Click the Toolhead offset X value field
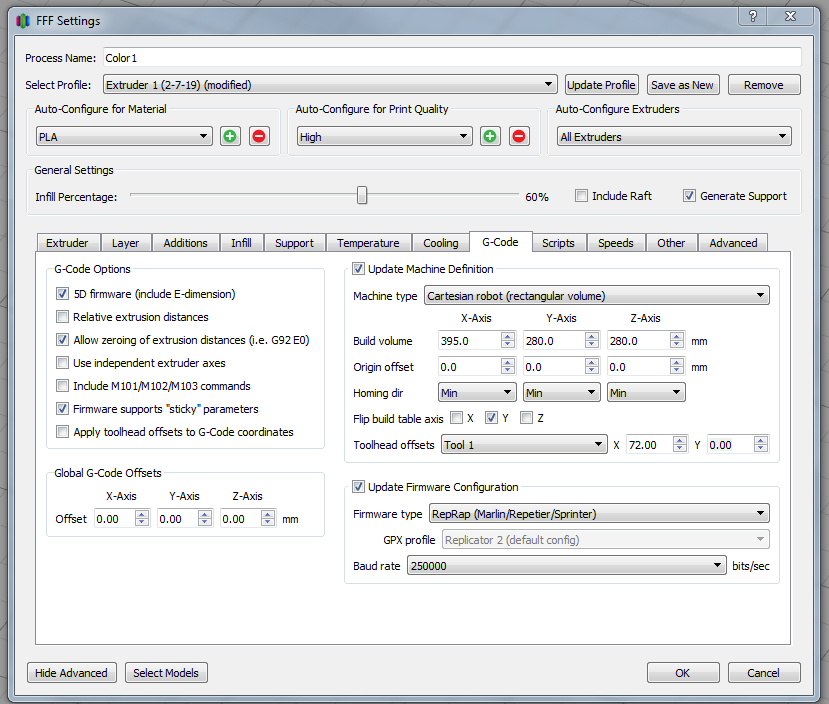 pyautogui.click(x=657, y=444)
